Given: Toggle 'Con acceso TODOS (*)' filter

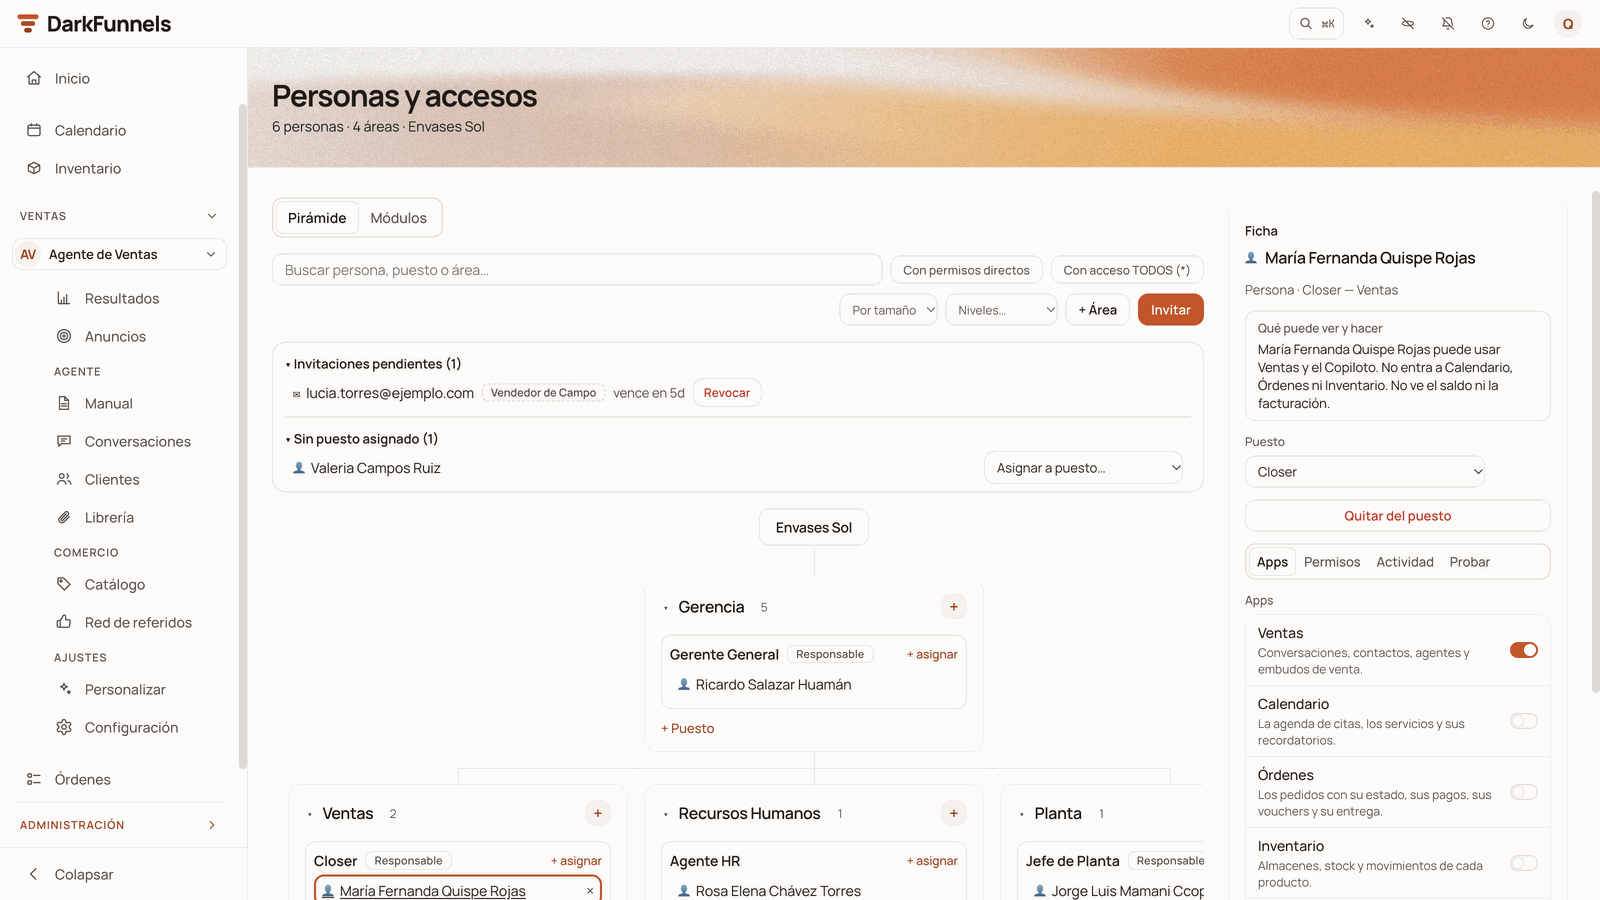Looking at the screenshot, I should point(1127,270).
